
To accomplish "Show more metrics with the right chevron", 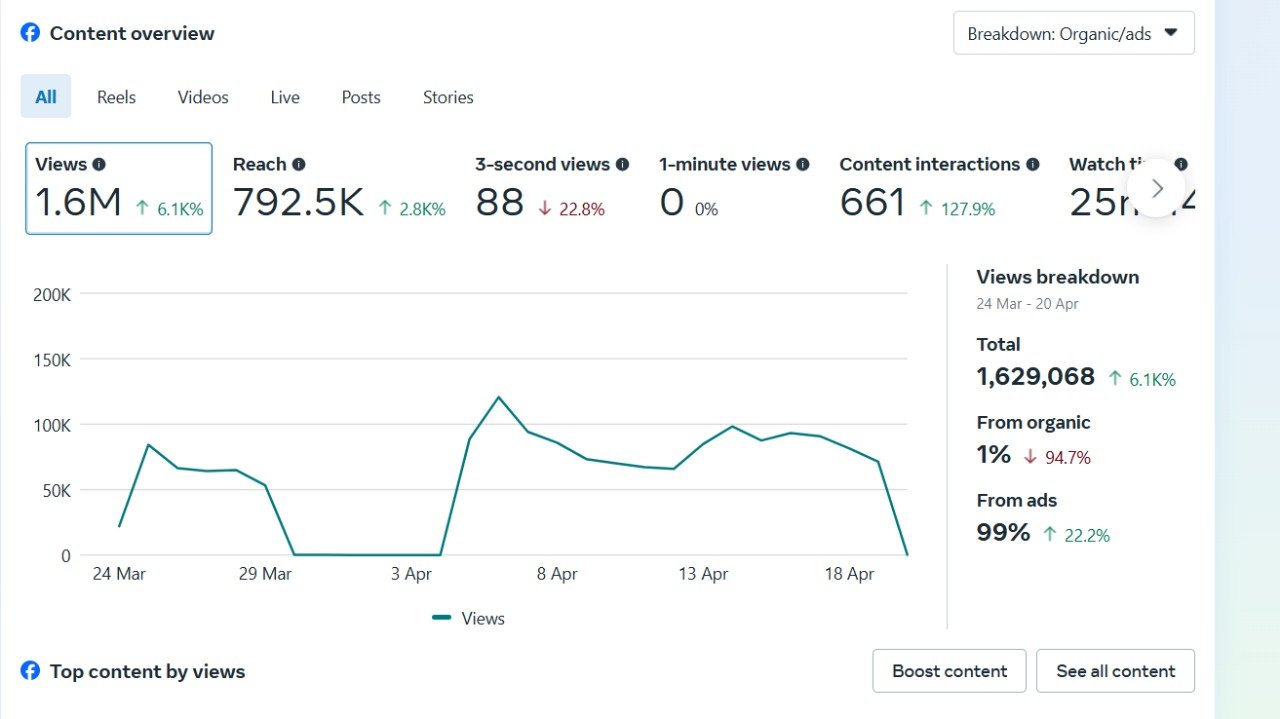I will pyautogui.click(x=1157, y=188).
